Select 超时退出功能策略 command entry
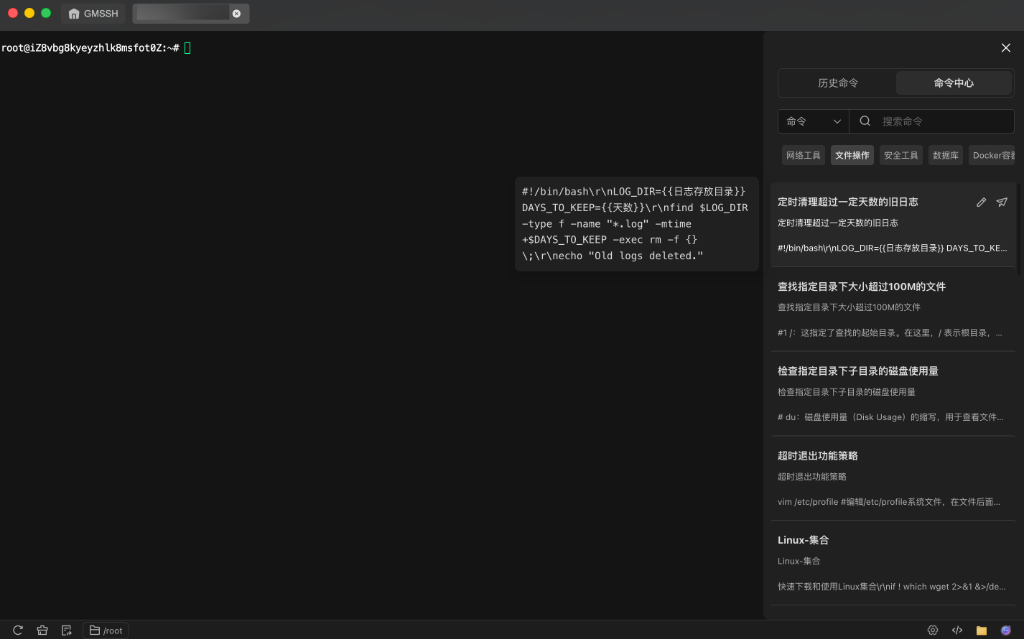This screenshot has width=1024, height=639. point(893,478)
